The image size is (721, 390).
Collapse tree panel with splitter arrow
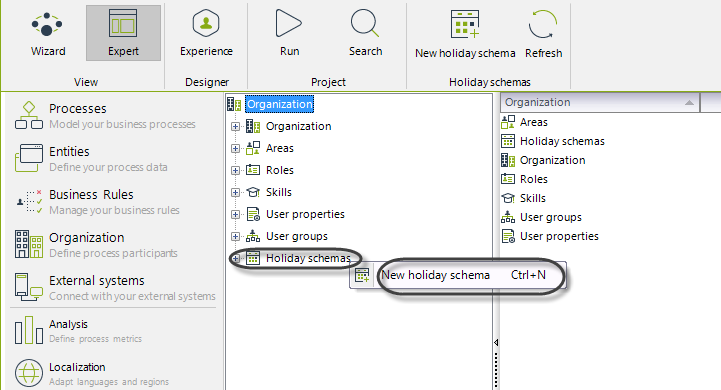click(496, 342)
